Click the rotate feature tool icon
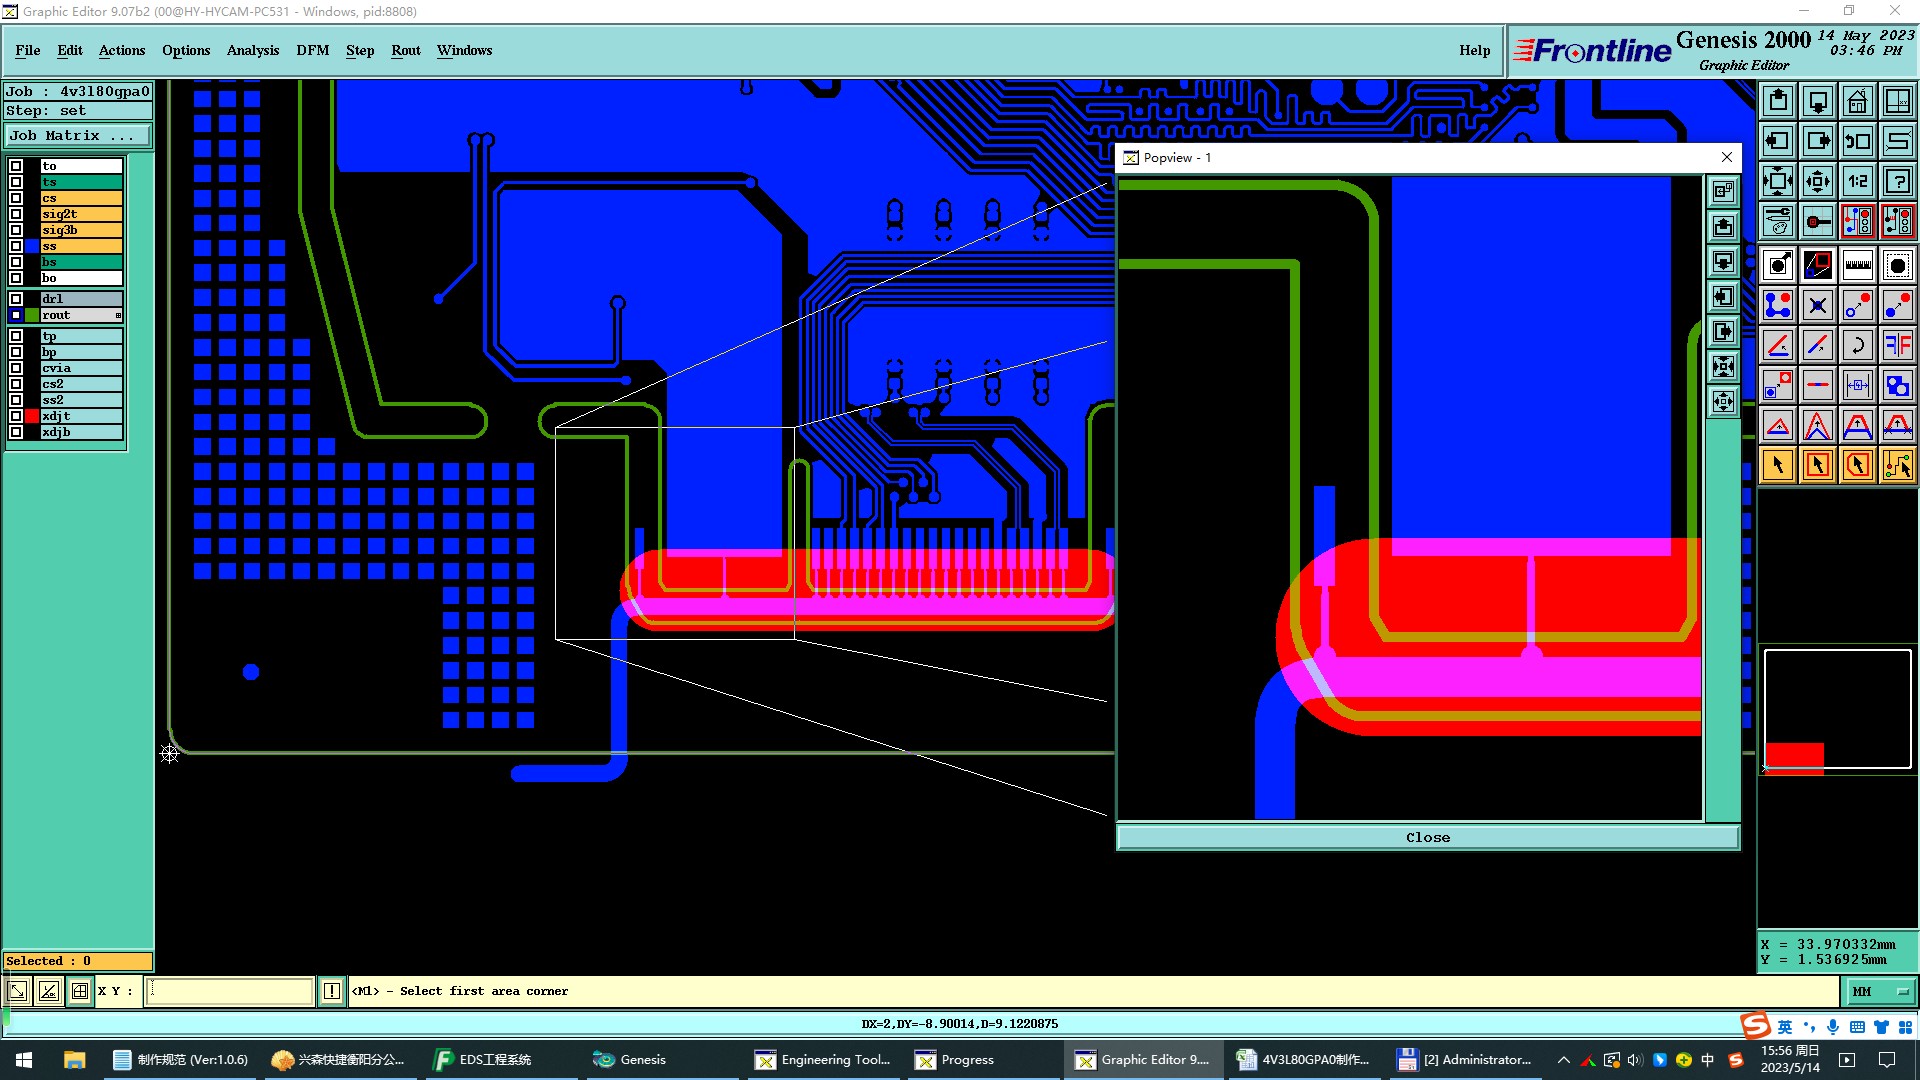Viewport: 1920px width, 1080px height. point(1857,345)
